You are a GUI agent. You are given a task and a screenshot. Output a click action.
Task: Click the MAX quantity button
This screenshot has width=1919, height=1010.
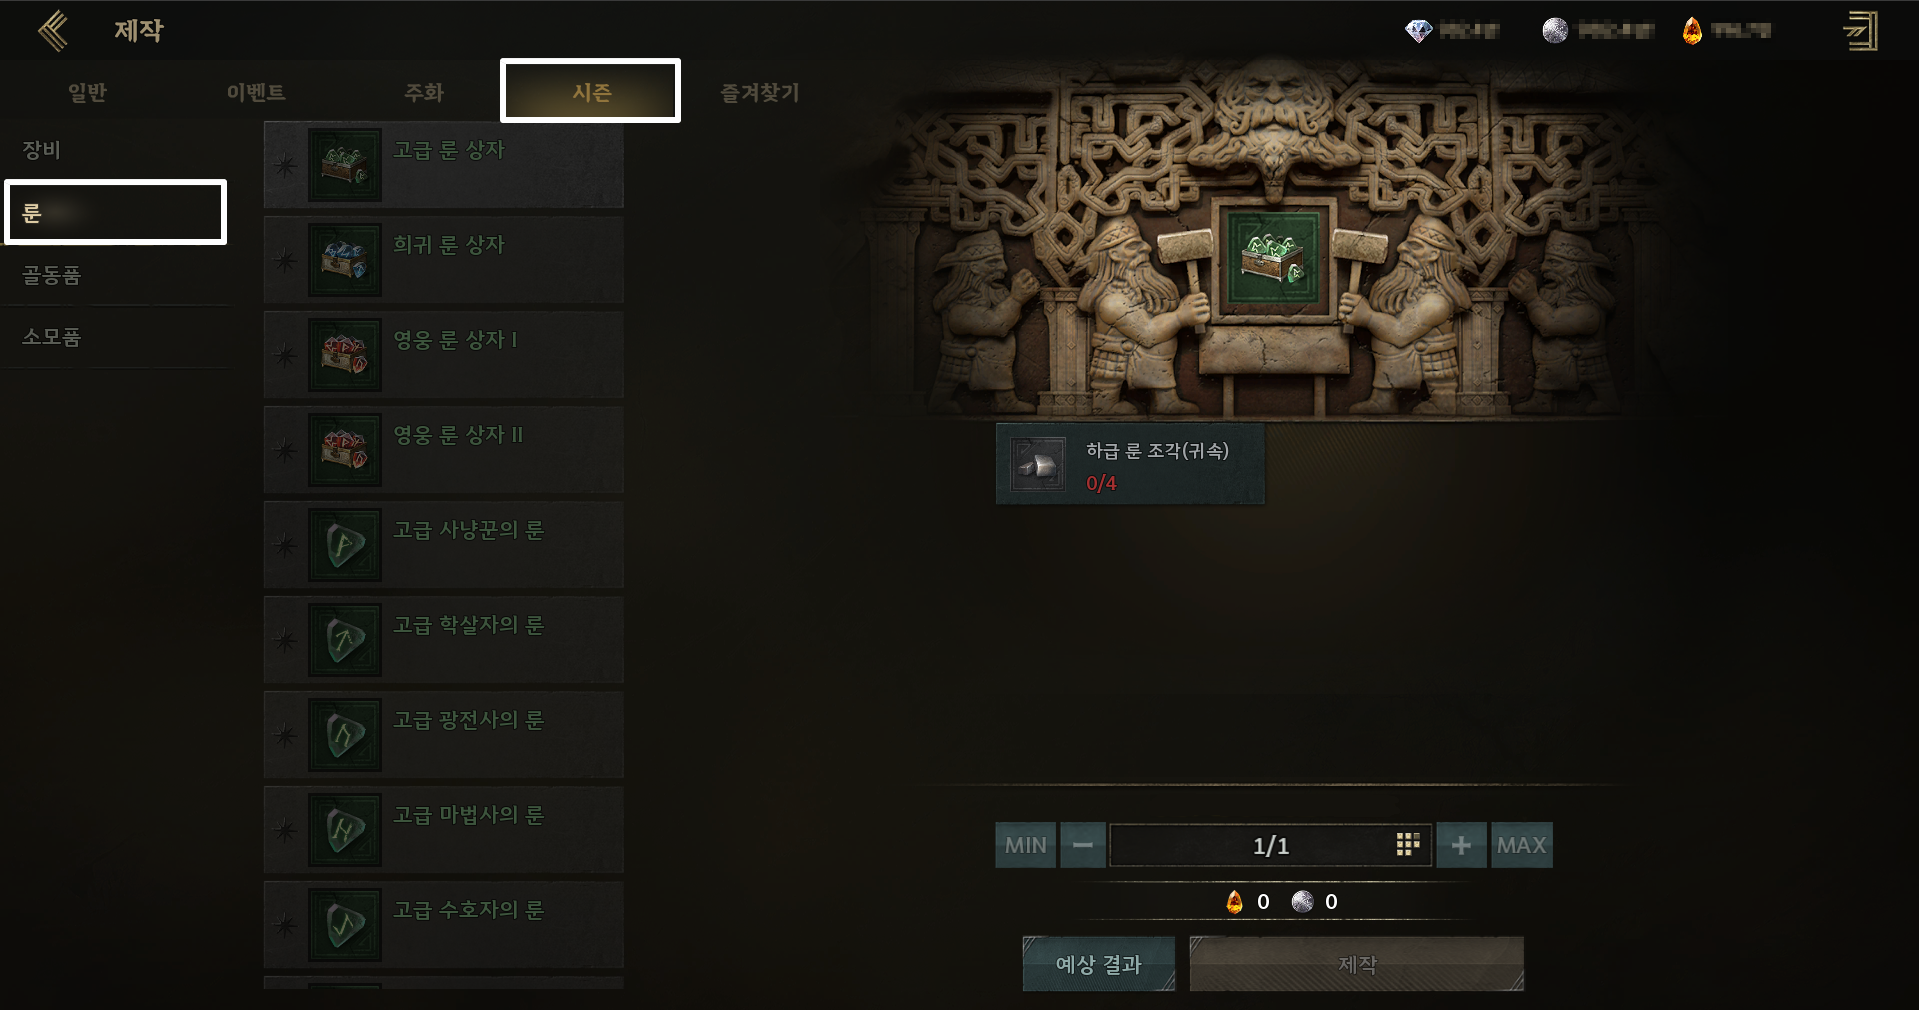click(x=1521, y=845)
